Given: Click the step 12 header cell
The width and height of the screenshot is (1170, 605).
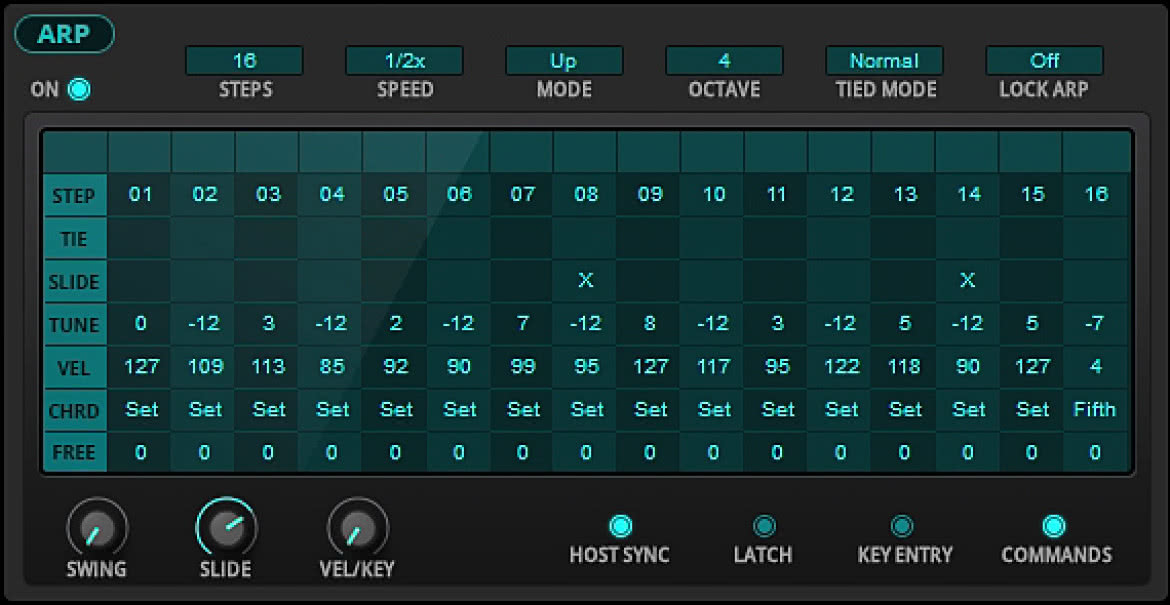Looking at the screenshot, I should click(840, 195).
